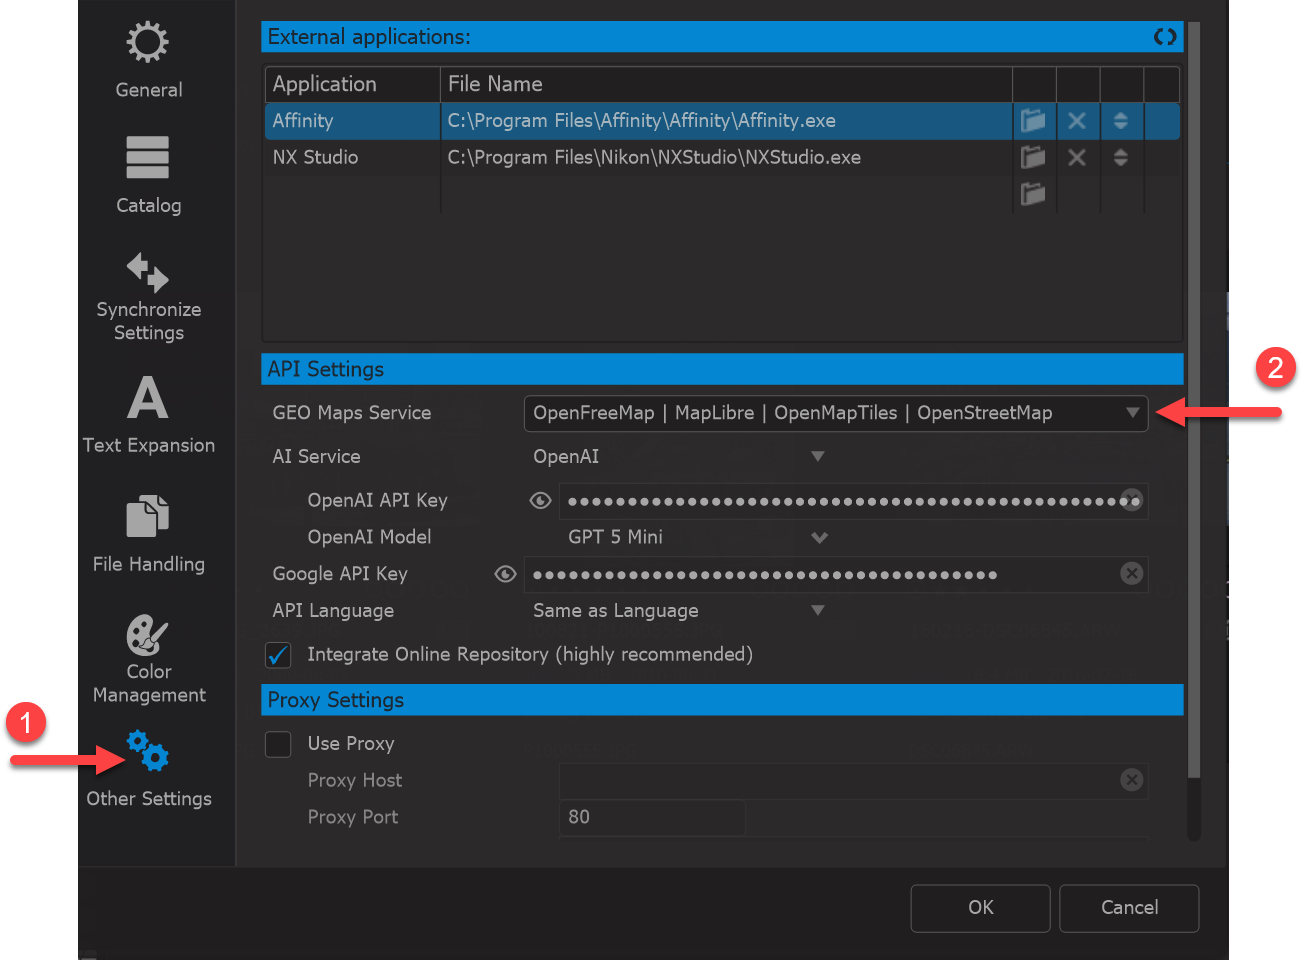Image resolution: width=1316 pixels, height=960 pixels.
Task: Browse file for the NX Studio application
Action: 1033,157
